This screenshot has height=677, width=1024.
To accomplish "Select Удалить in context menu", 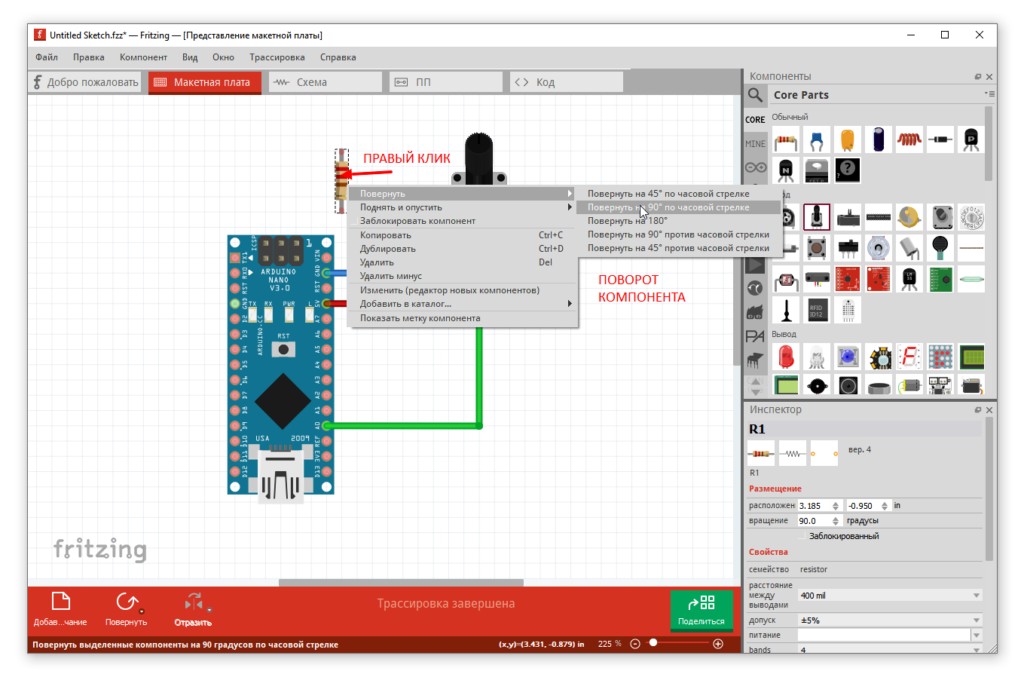I will coord(464,262).
